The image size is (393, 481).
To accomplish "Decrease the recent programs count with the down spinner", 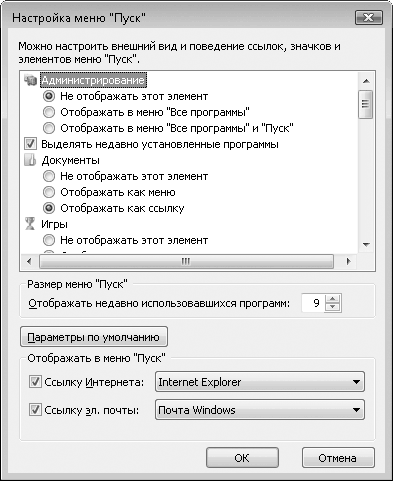I will [x=332, y=307].
